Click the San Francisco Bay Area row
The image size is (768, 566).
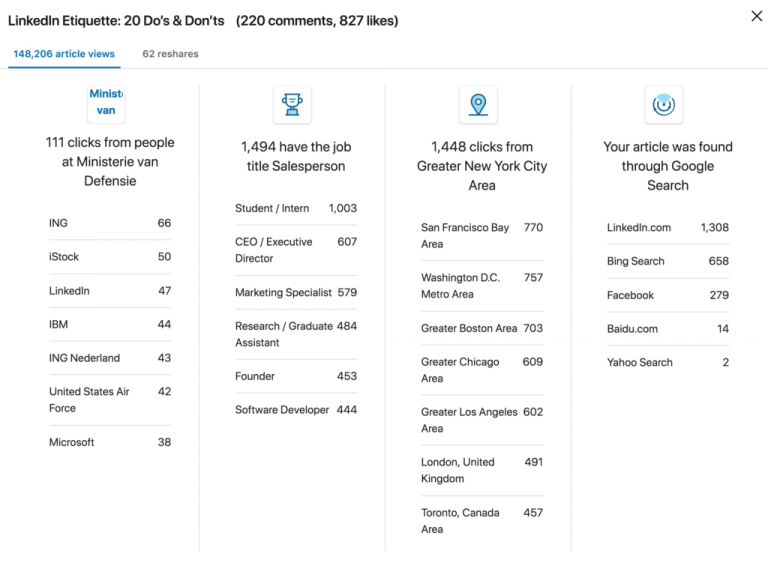[x=481, y=236]
